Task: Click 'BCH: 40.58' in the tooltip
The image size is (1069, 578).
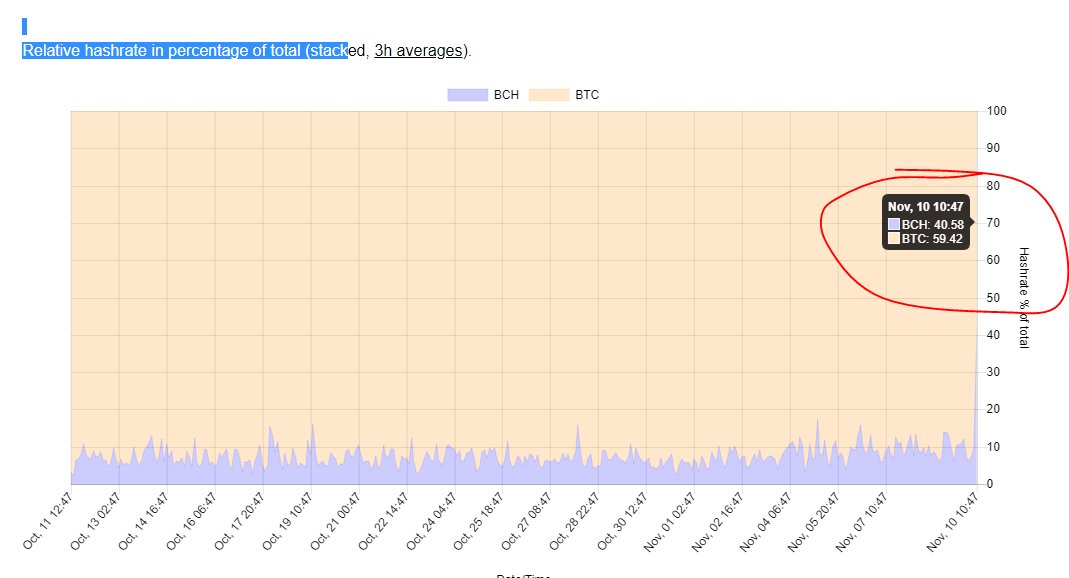Action: pos(933,224)
